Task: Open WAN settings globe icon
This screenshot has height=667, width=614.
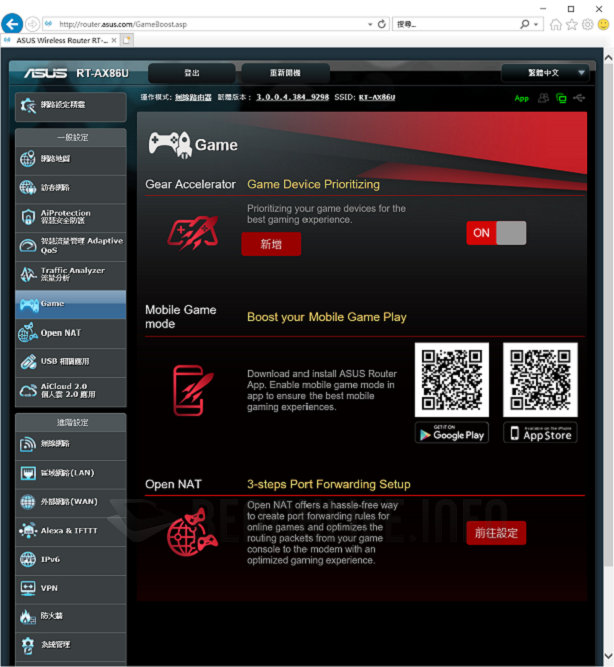Action: (28, 502)
